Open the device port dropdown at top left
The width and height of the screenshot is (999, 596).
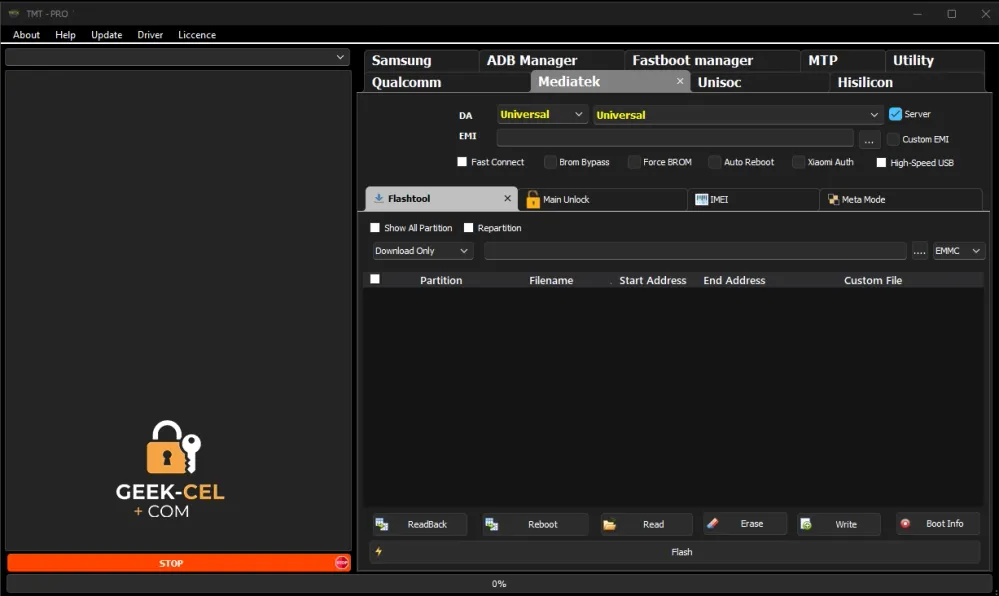coord(178,57)
